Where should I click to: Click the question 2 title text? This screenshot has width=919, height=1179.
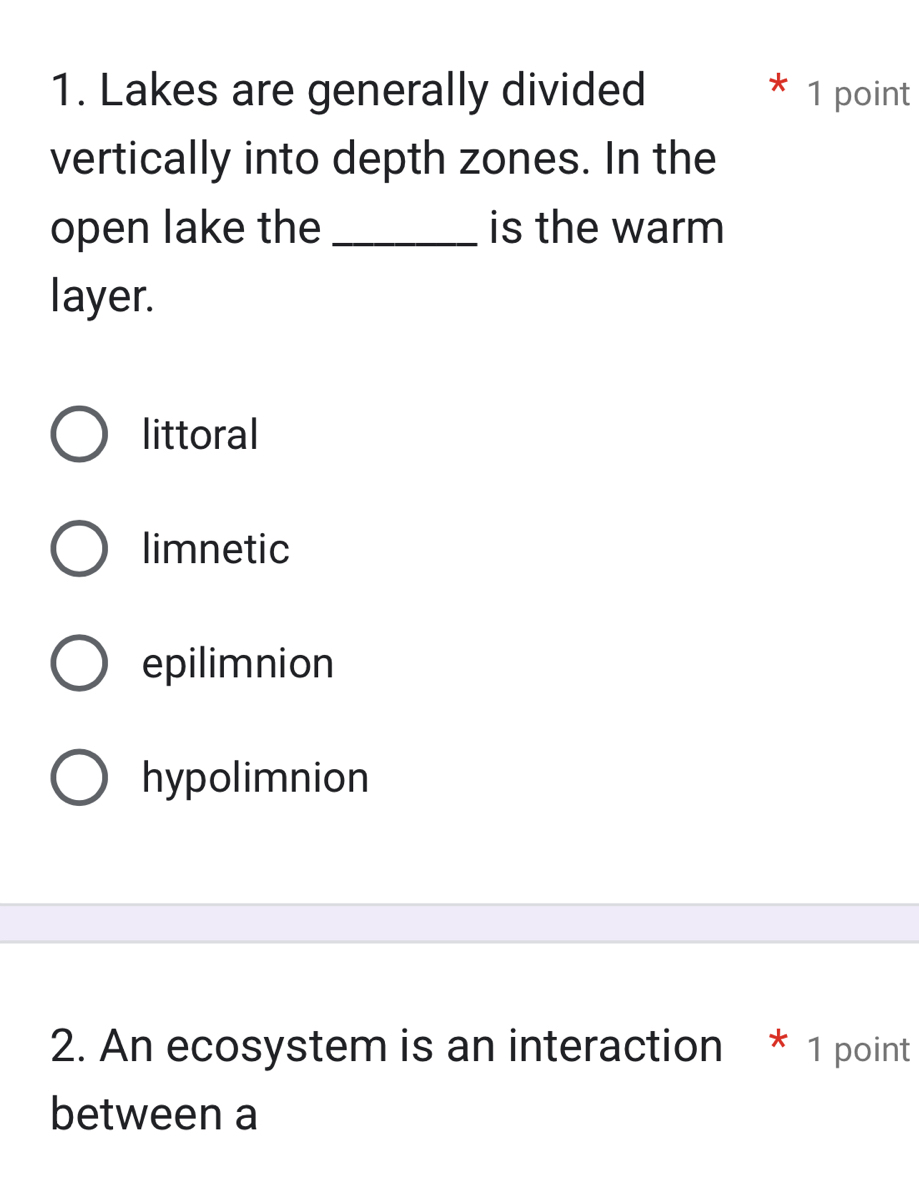[x=385, y=1045]
